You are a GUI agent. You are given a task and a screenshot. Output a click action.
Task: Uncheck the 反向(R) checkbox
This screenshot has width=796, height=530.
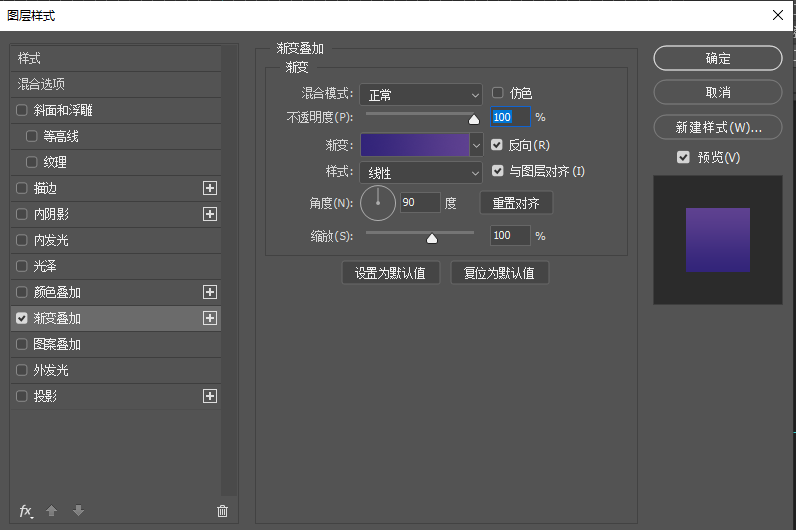point(497,145)
